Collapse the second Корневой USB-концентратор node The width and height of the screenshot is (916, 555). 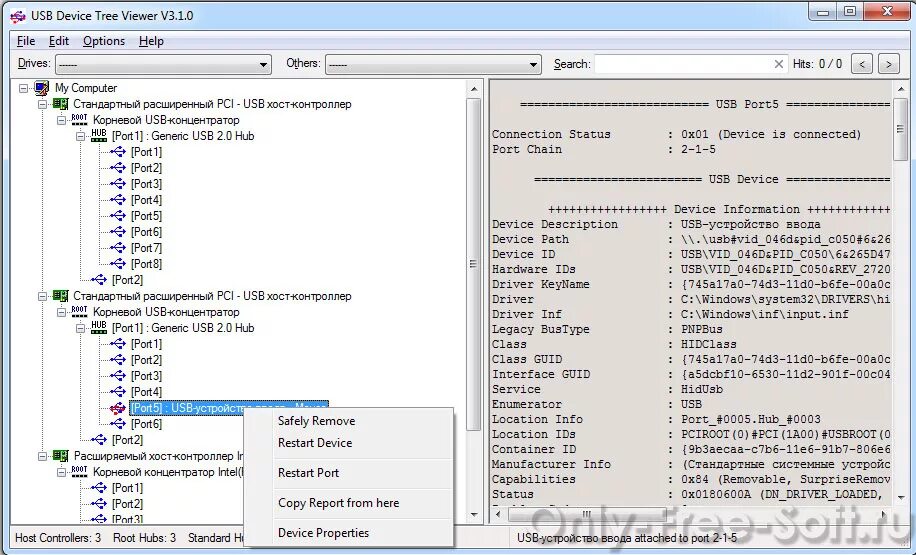pyautogui.click(x=61, y=312)
